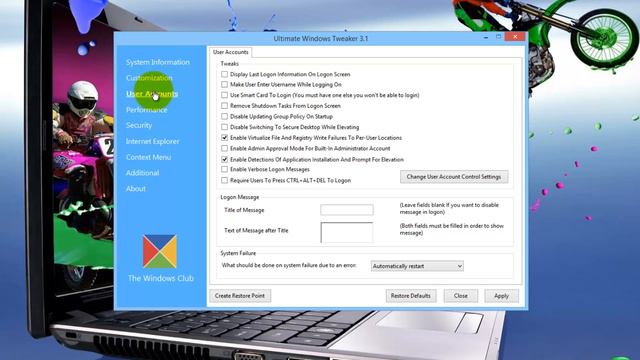The width and height of the screenshot is (640, 360).
Task: Click the 'System Failure' group label
Action: pyautogui.click(x=238, y=253)
